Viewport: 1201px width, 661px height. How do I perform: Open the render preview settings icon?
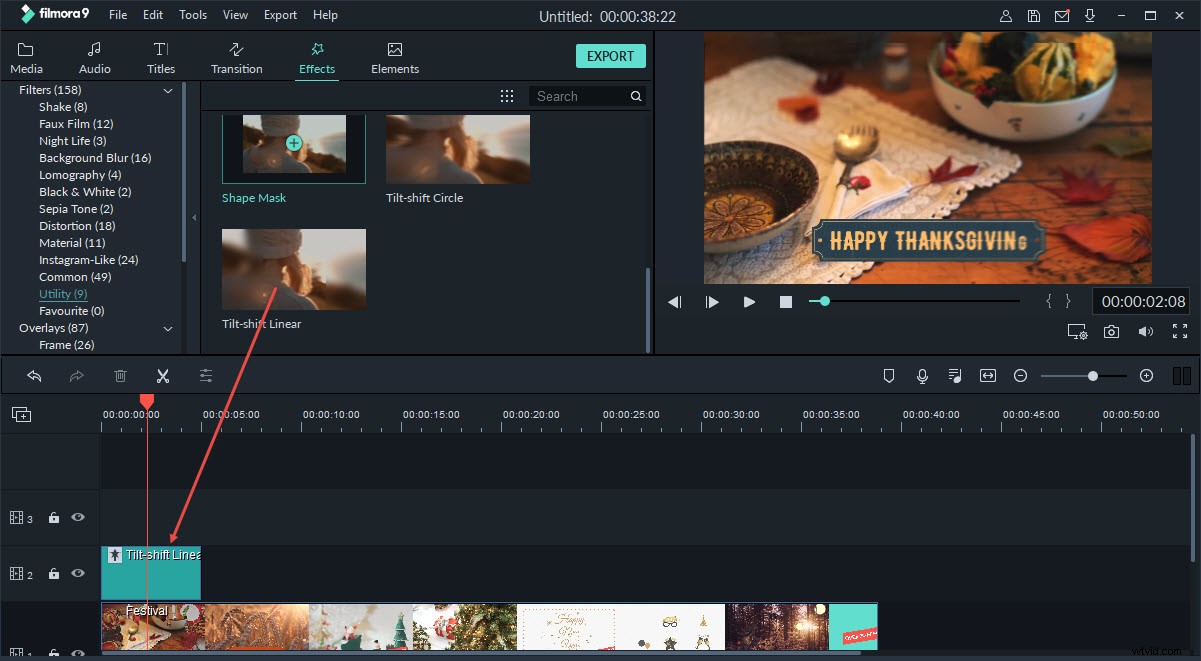(1077, 331)
